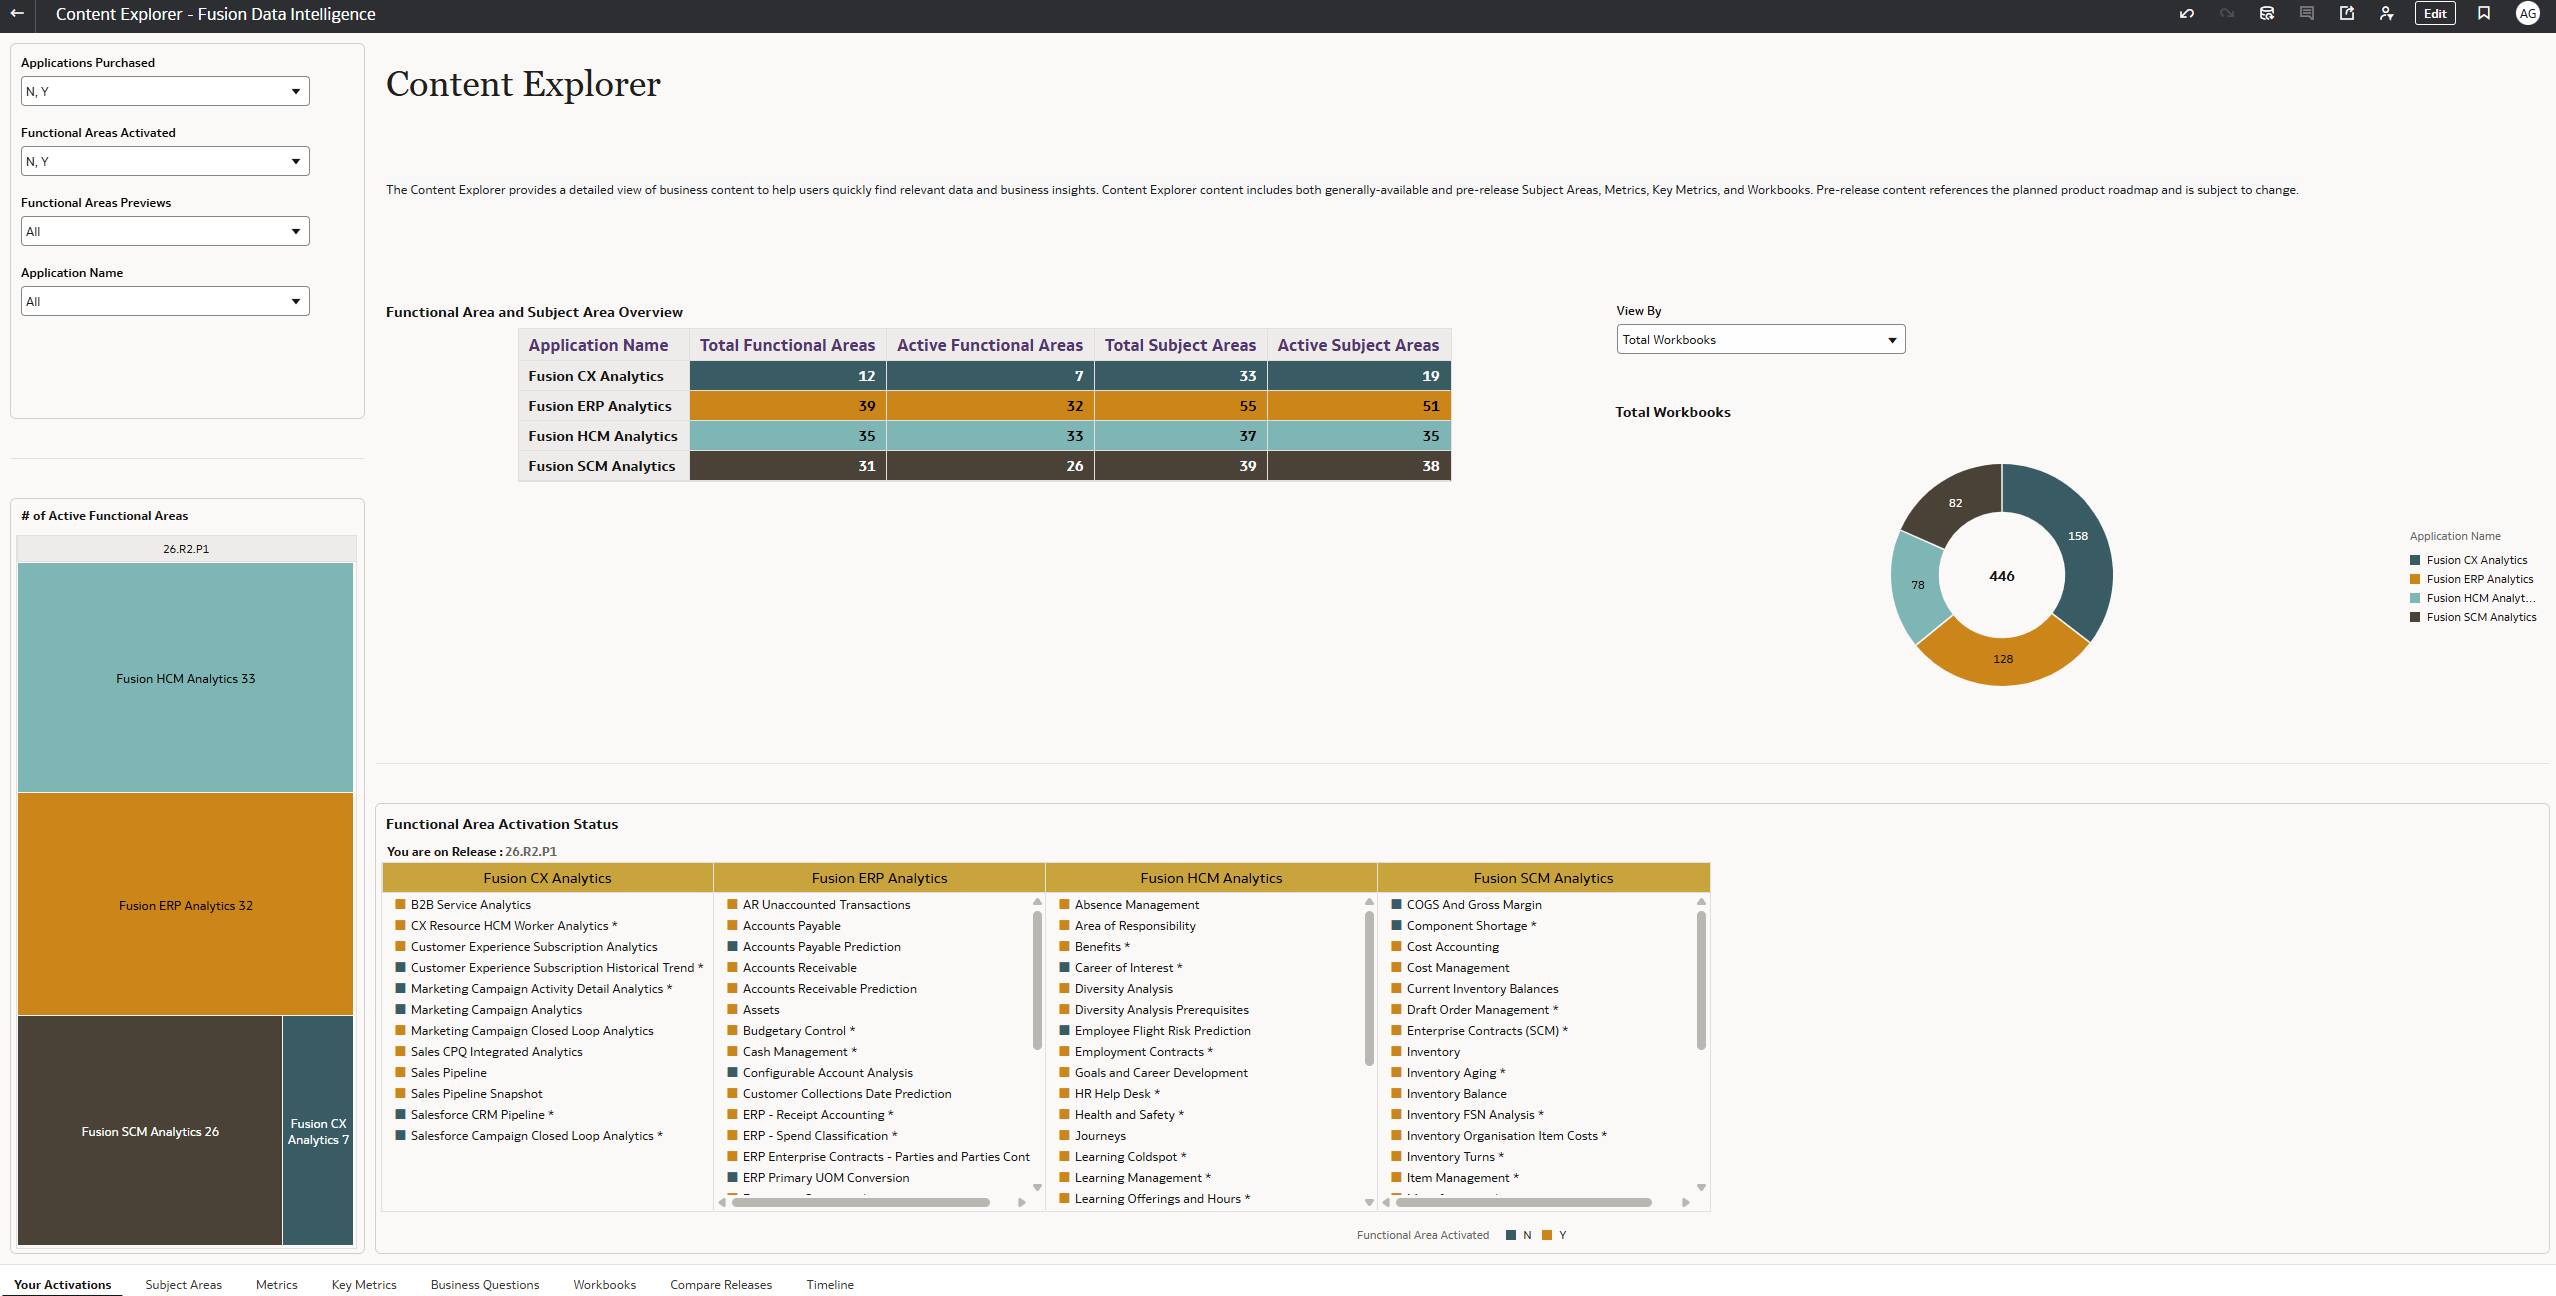2556x1296 pixels.
Task: Open the Key Metrics tab
Action: [x=364, y=1285]
